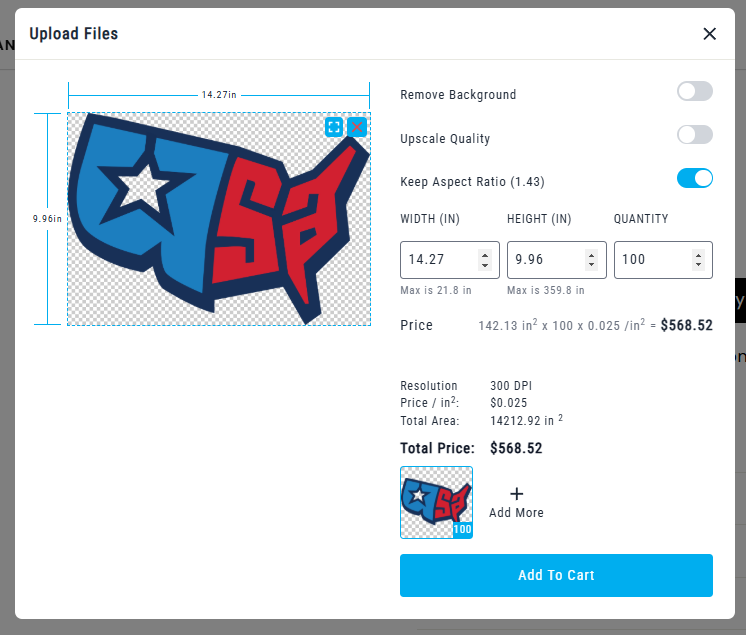Click Add More label to upload files

pos(516,512)
